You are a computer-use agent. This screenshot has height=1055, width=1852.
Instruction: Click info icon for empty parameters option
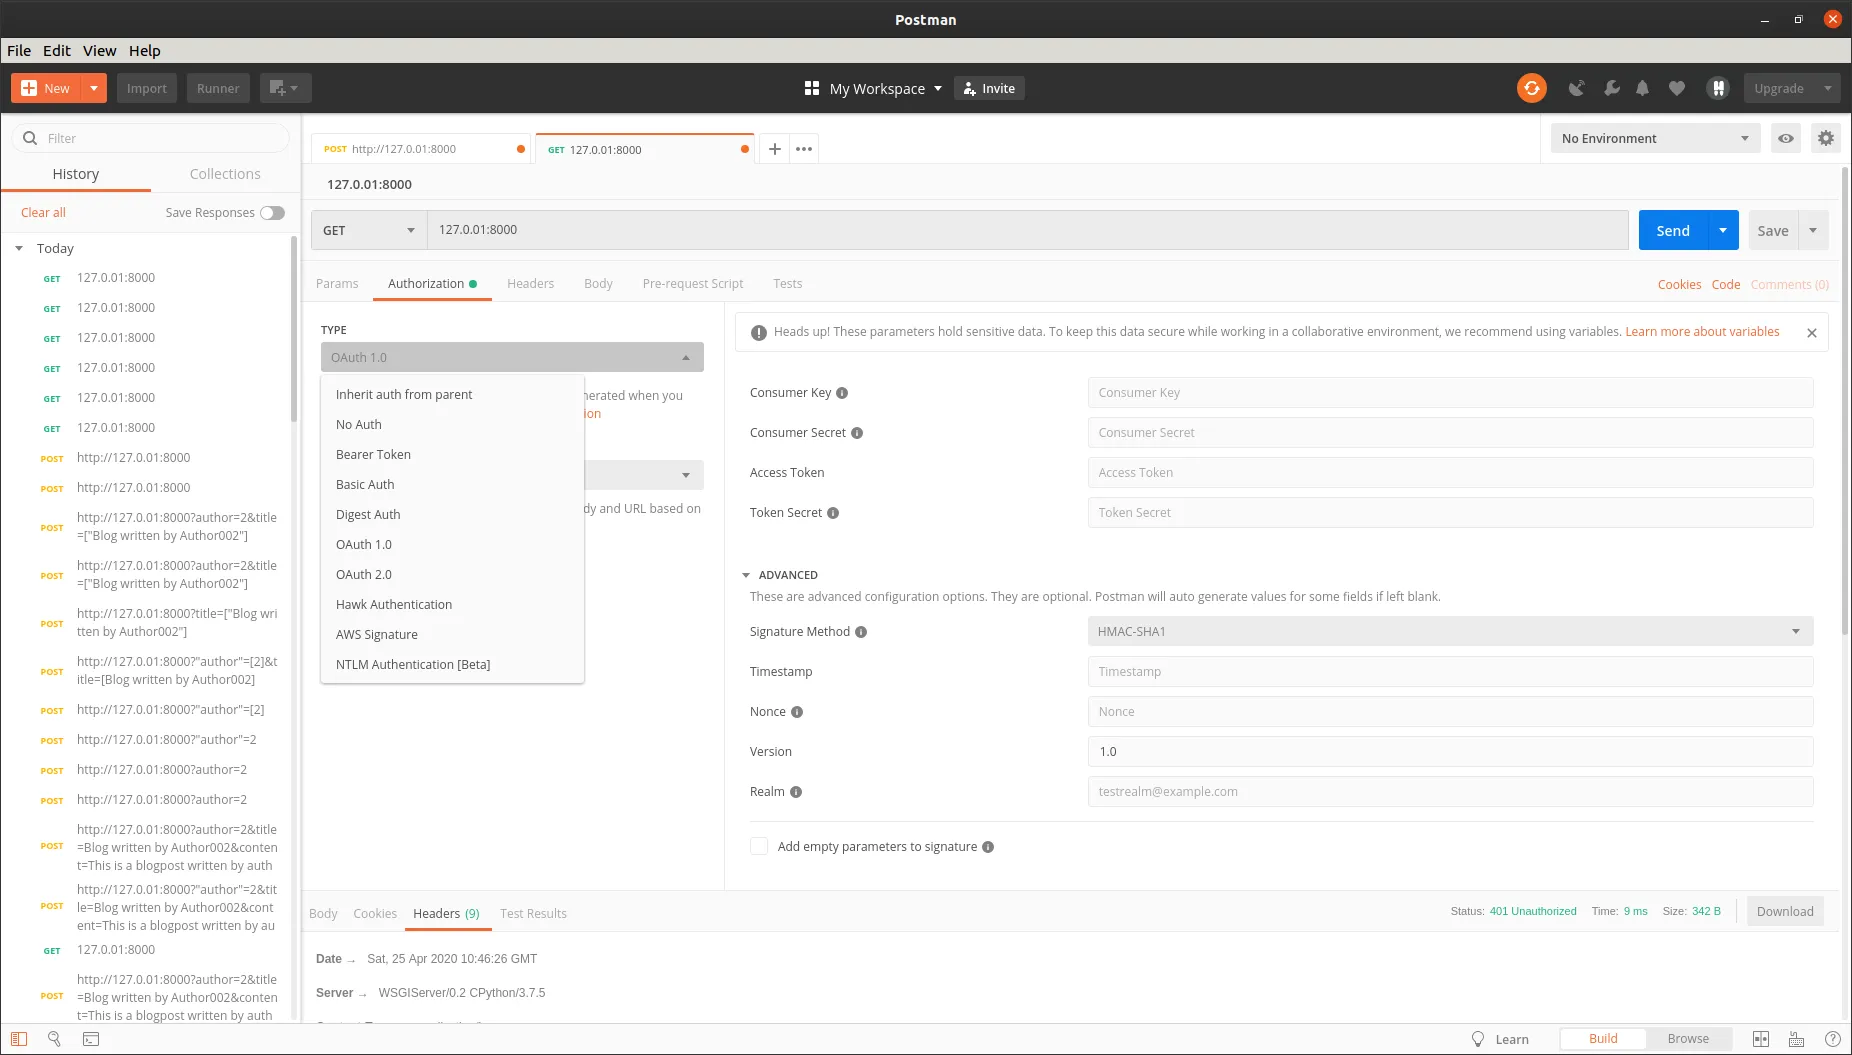[x=988, y=847]
